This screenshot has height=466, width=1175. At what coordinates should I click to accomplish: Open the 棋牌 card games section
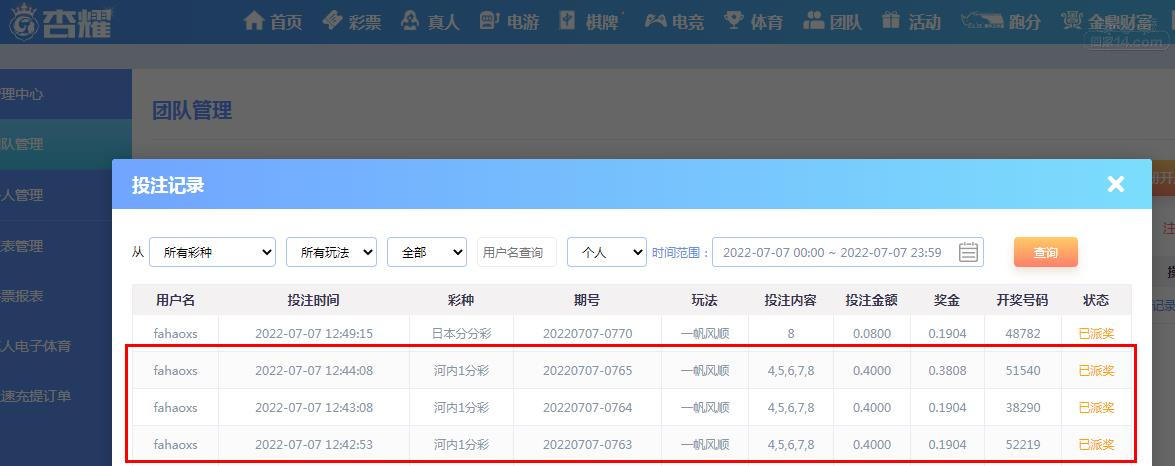pyautogui.click(x=589, y=21)
